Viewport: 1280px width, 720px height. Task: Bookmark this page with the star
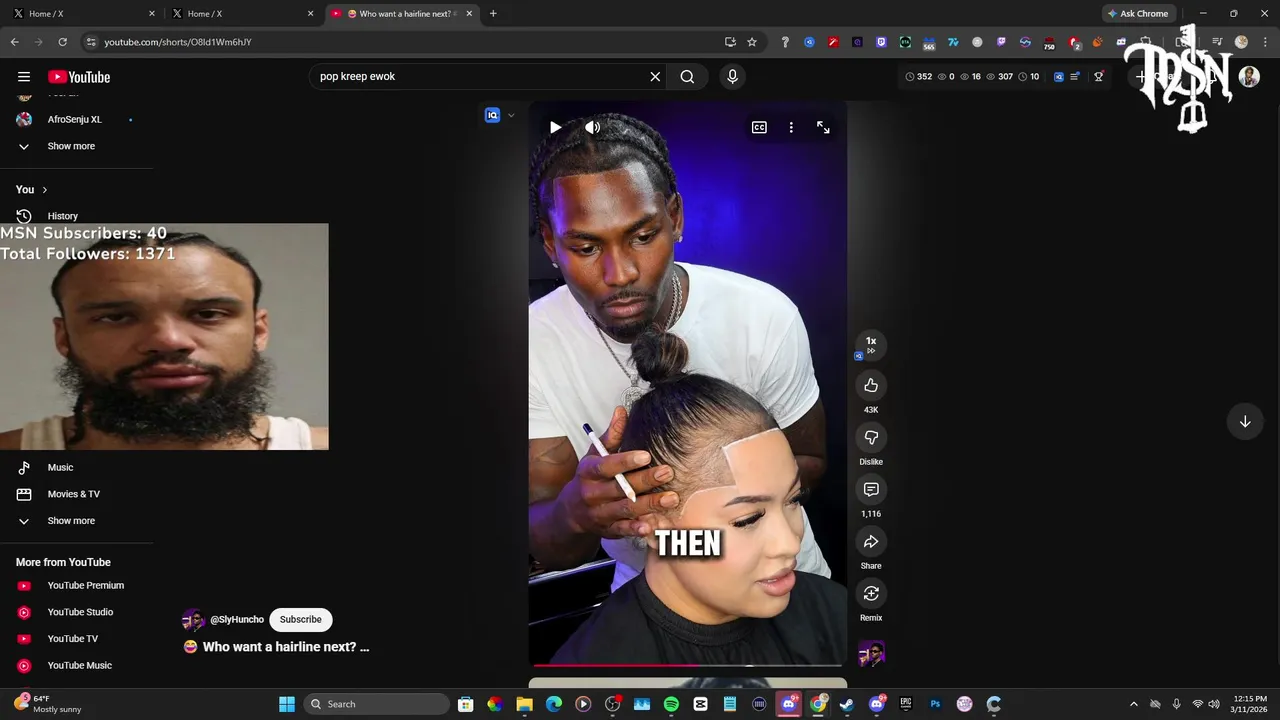[x=752, y=42]
